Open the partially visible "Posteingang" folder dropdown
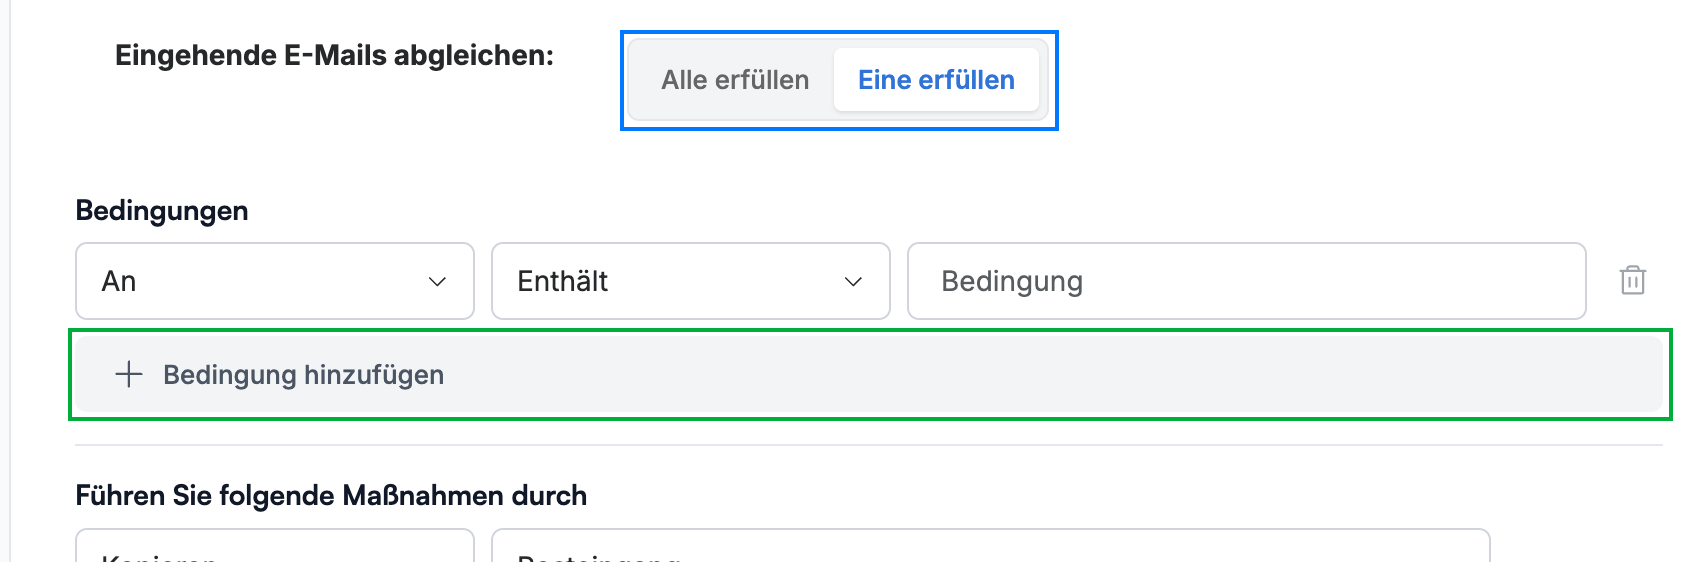 (991, 545)
